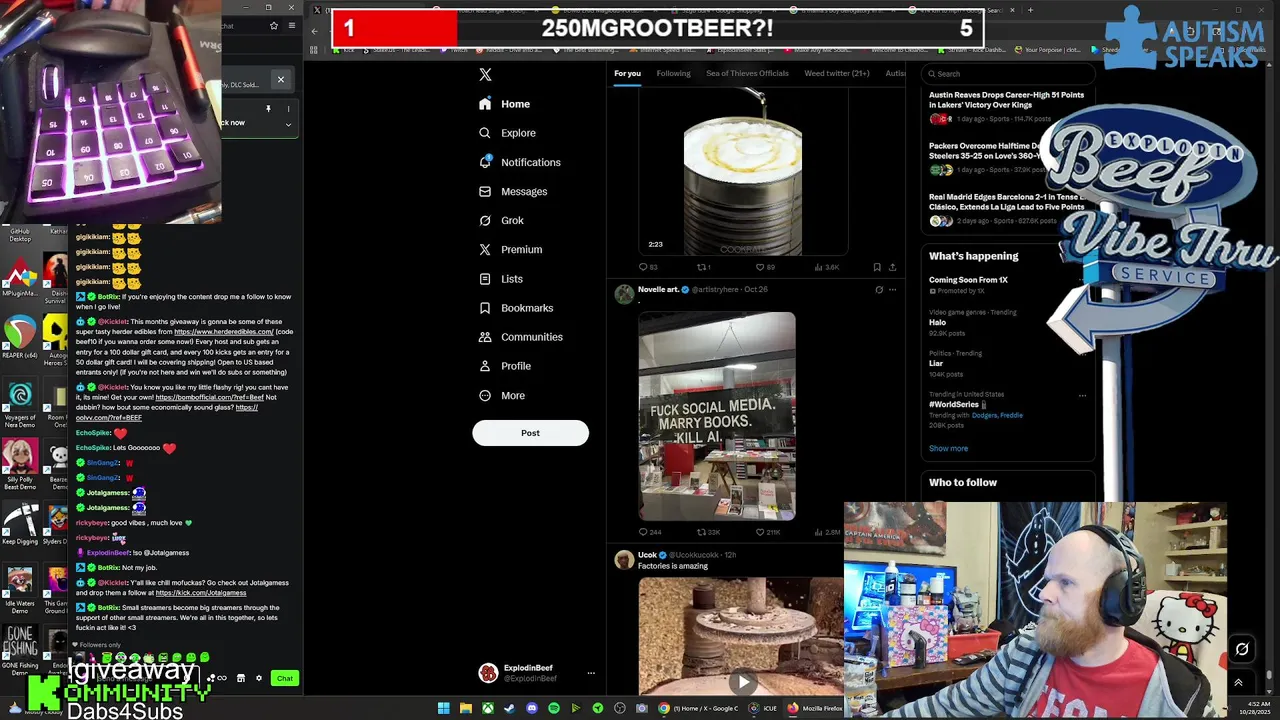The image size is (1280, 720).
Task: Open the More menu in sidebar
Action: tap(501, 395)
